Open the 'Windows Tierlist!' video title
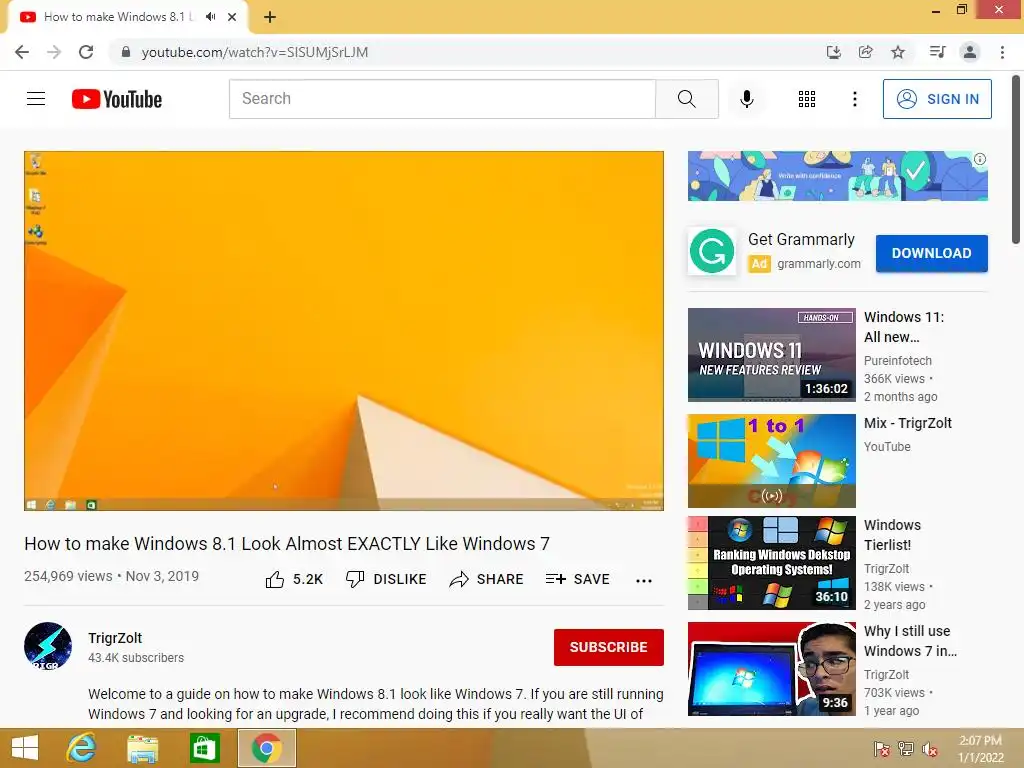 [893, 535]
